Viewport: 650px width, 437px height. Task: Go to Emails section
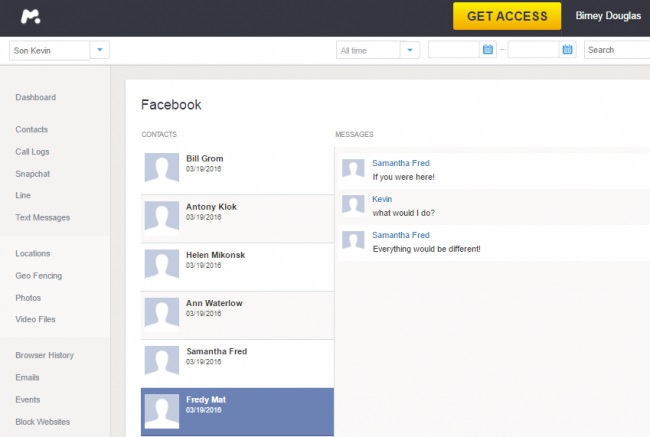tap(27, 377)
